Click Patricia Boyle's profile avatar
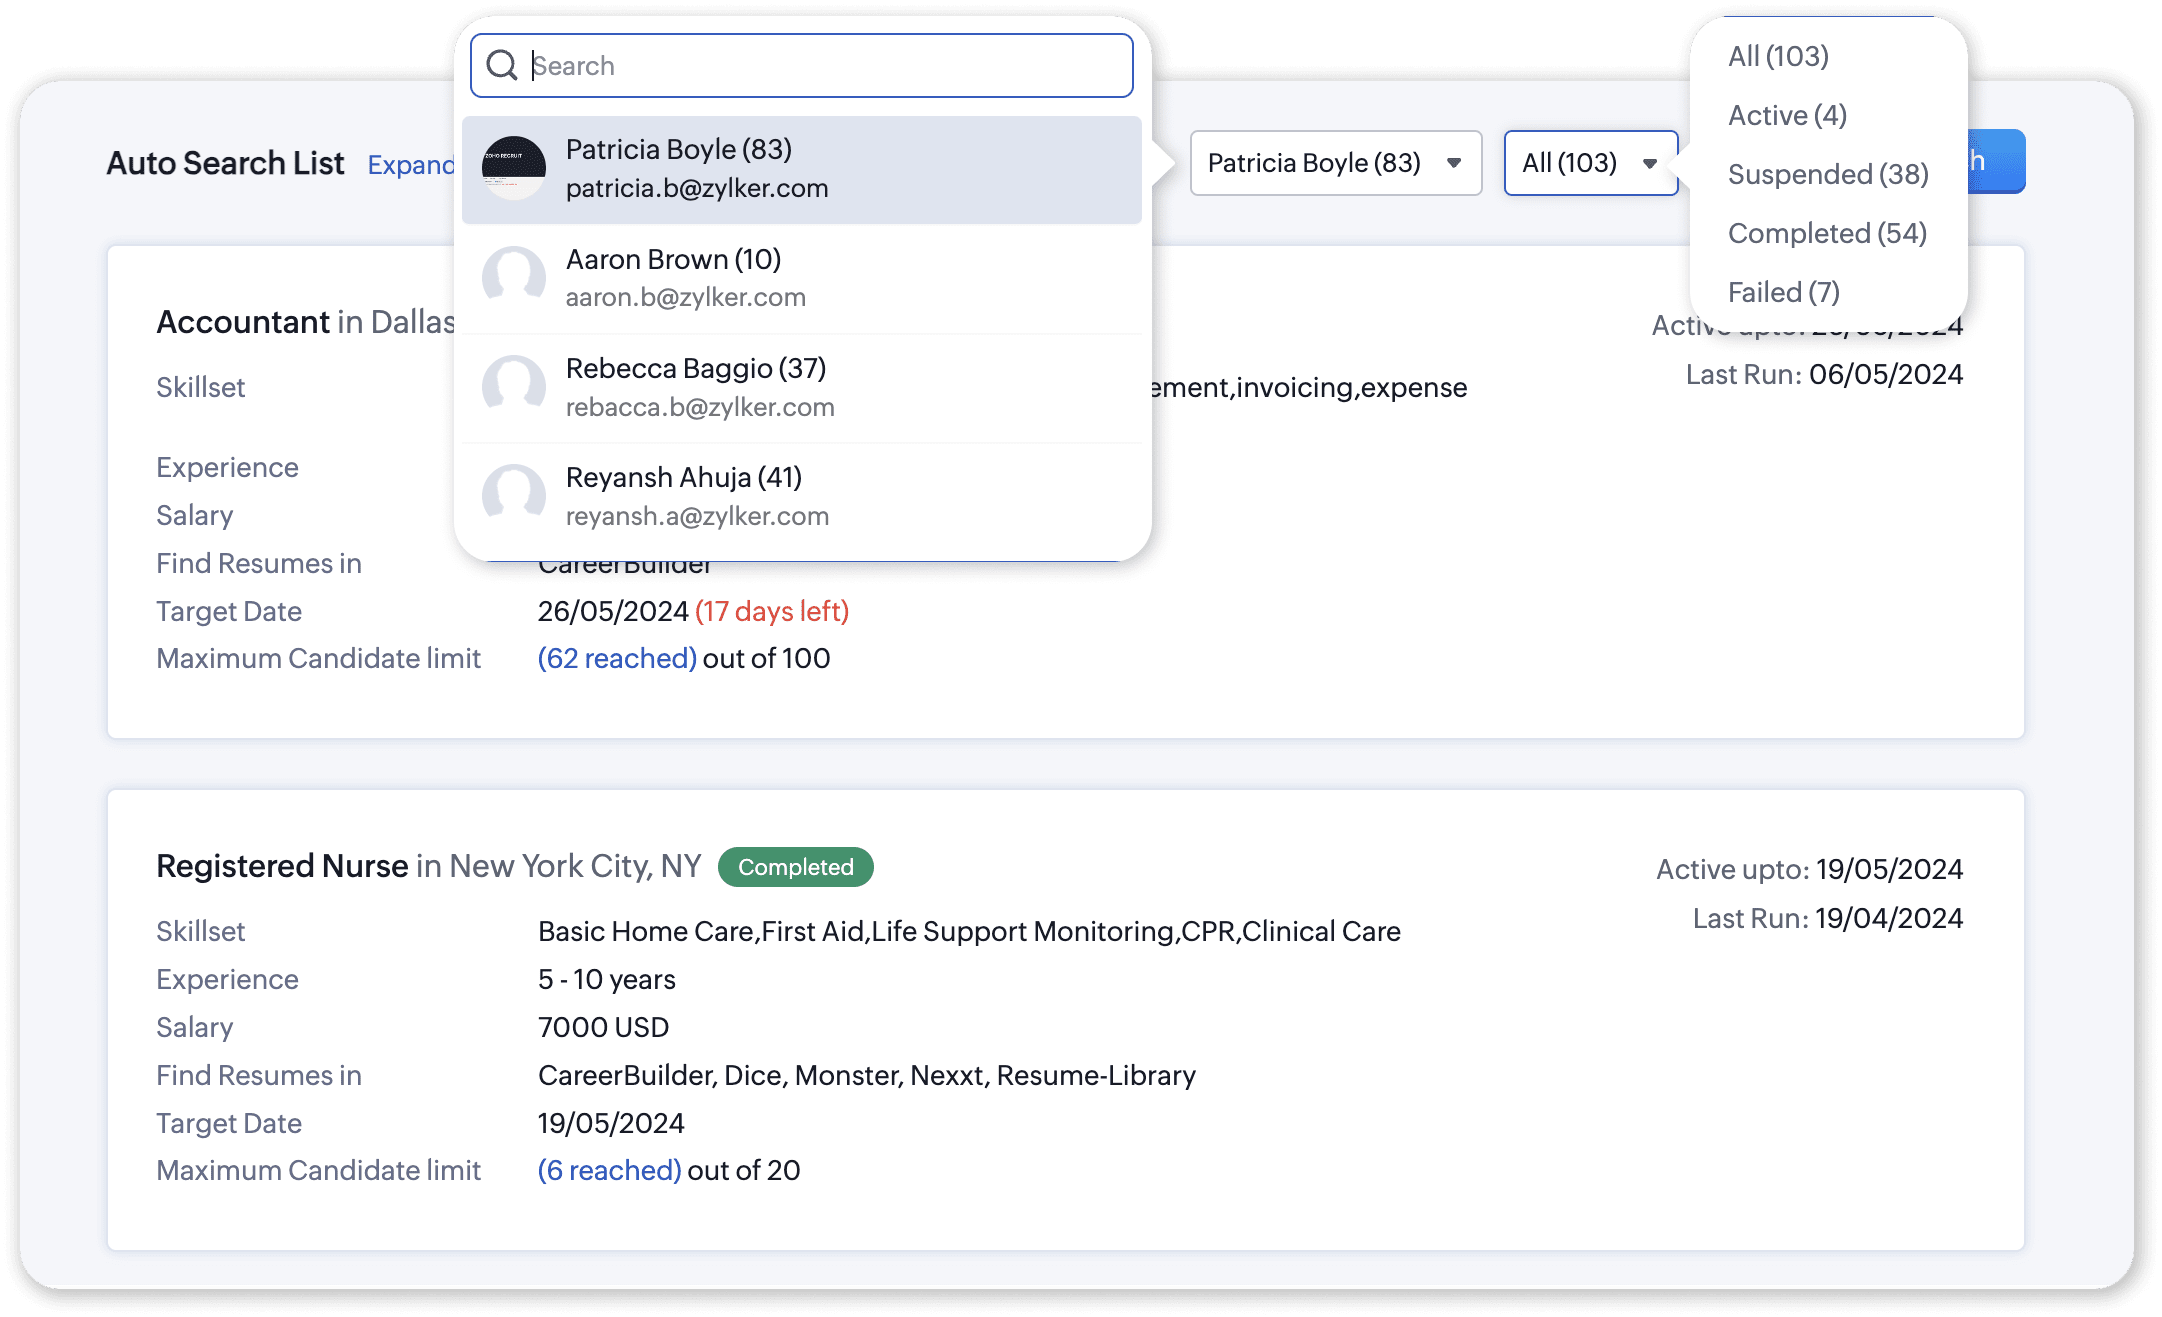The image size is (2162, 1317). pos(513,168)
